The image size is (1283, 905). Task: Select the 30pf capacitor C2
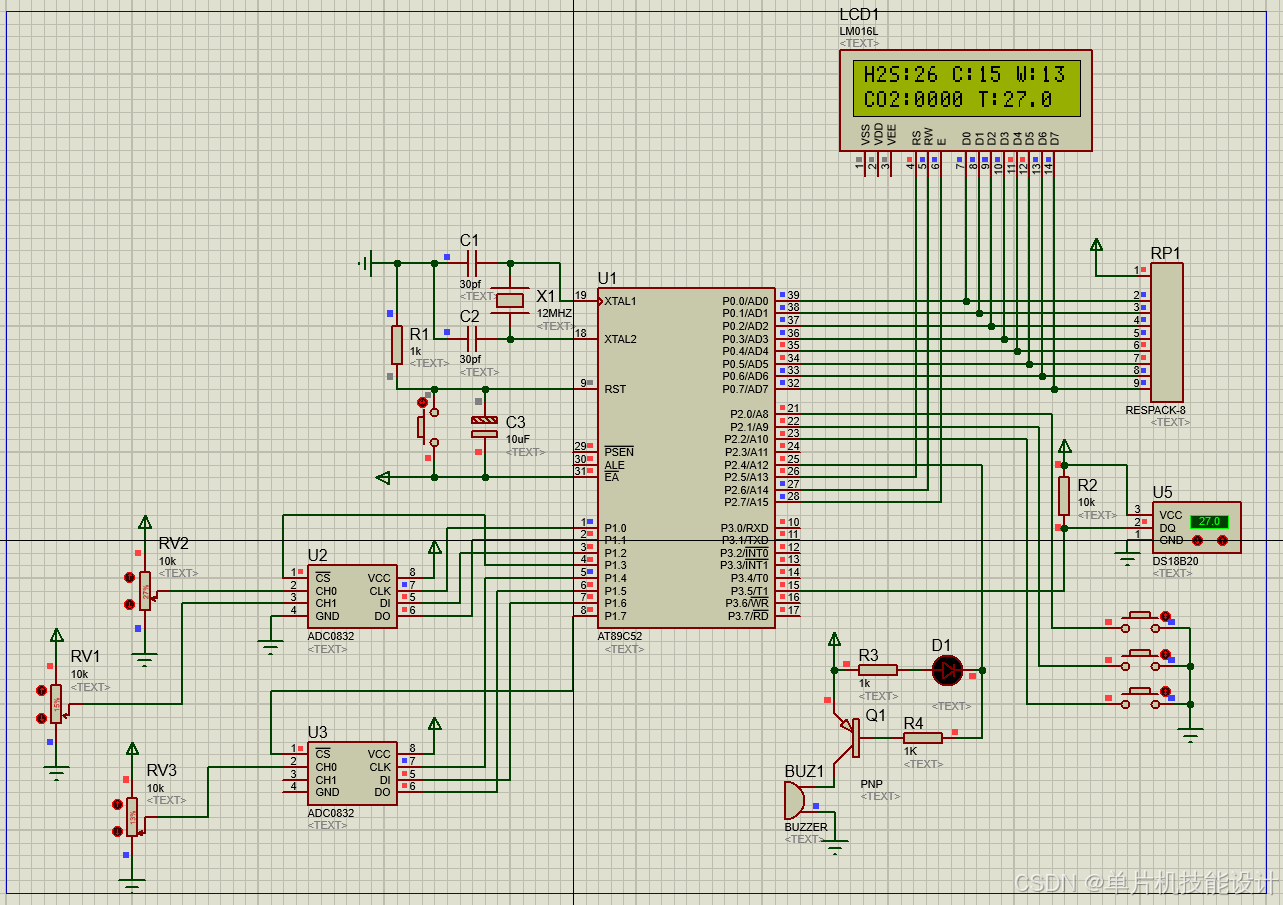click(473, 339)
